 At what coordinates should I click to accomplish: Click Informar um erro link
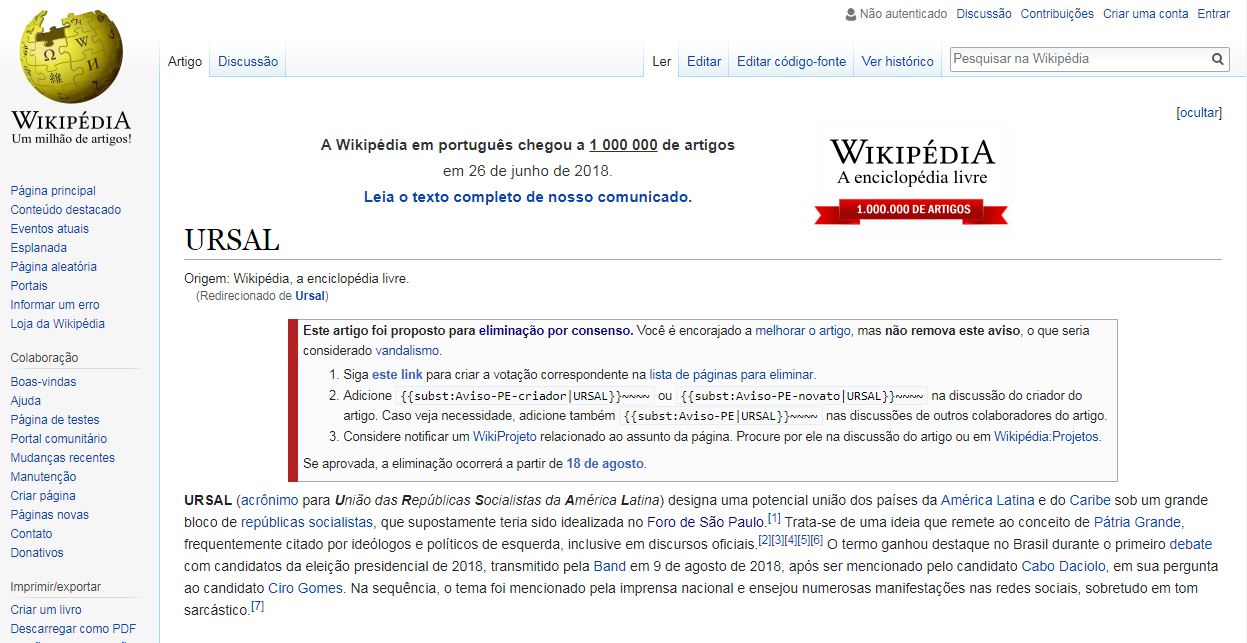coord(55,304)
